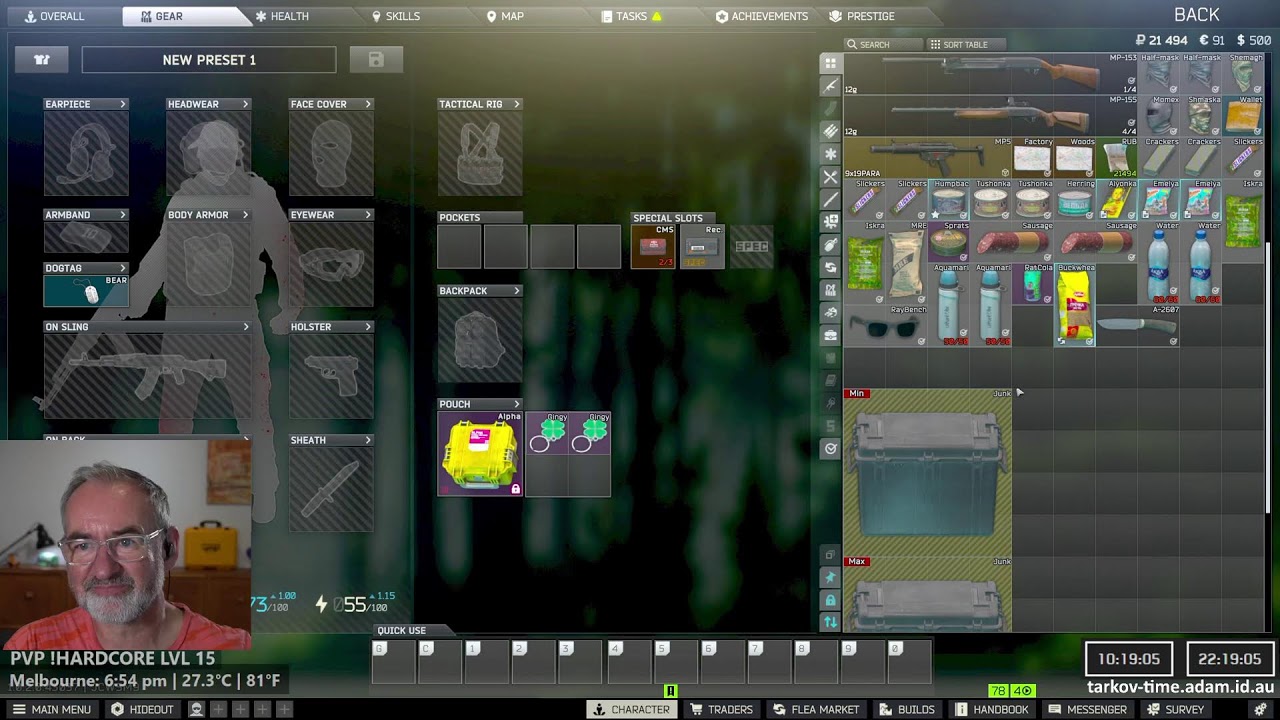Select the MP-155 shotgun
1280x720 pixels.
coord(991,116)
